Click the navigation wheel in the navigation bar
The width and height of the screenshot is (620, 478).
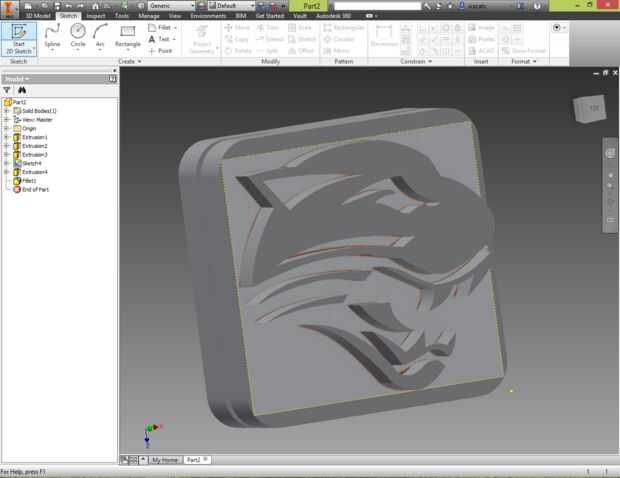(x=611, y=153)
